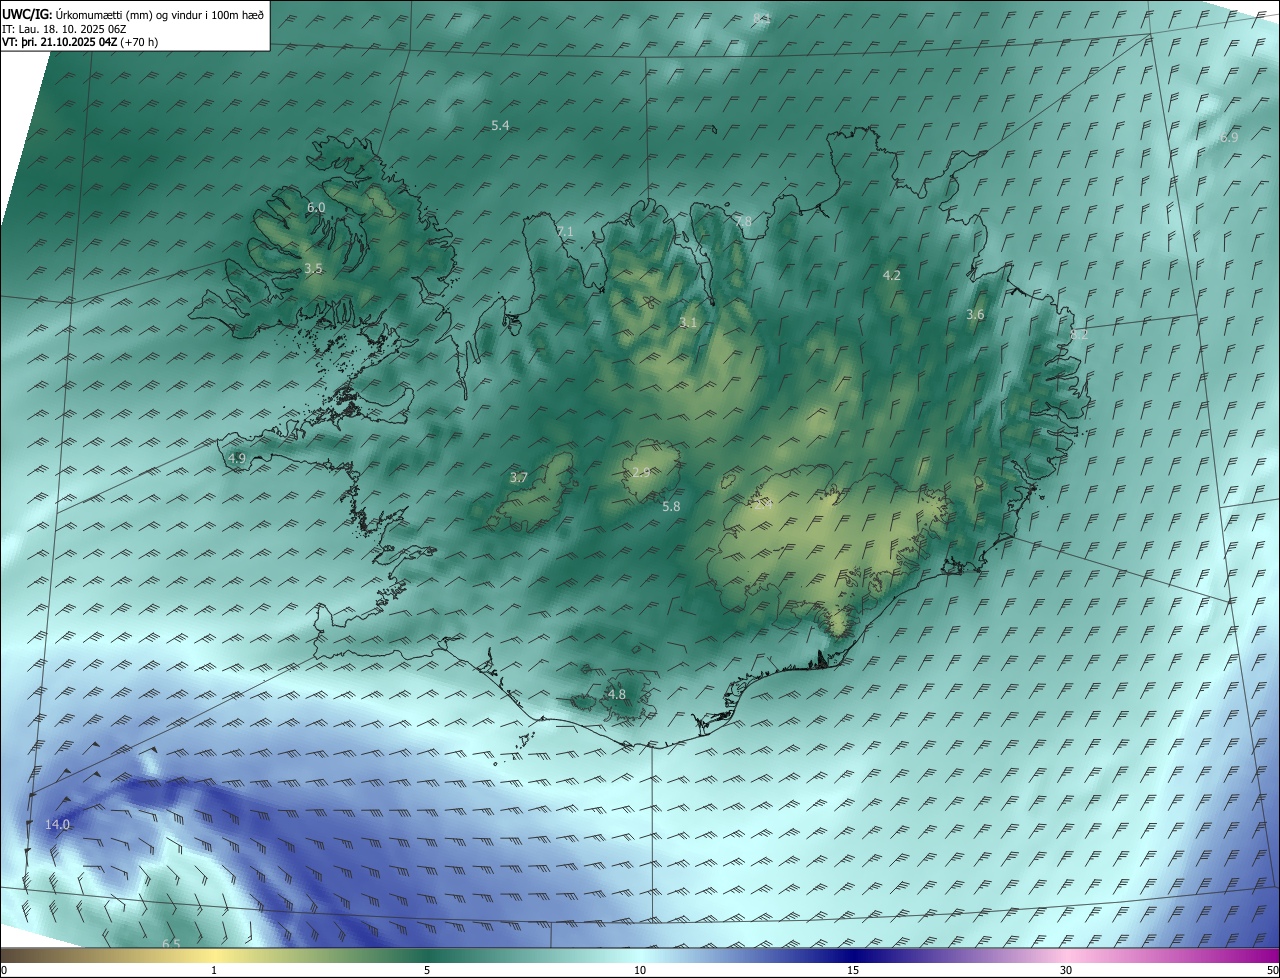Click the 3.7 value on the western glacier
Viewport: 1280px width, 978px height.
(x=518, y=478)
